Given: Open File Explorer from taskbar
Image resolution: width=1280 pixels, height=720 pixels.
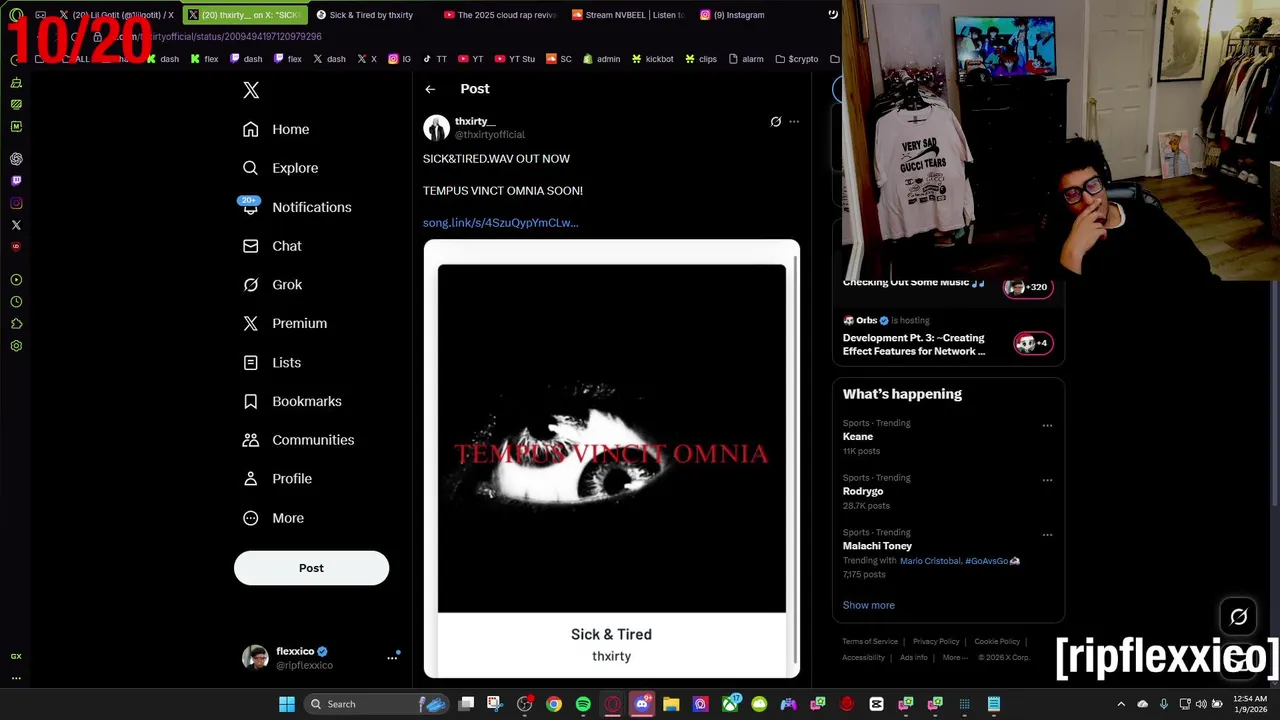Looking at the screenshot, I should tap(671, 704).
